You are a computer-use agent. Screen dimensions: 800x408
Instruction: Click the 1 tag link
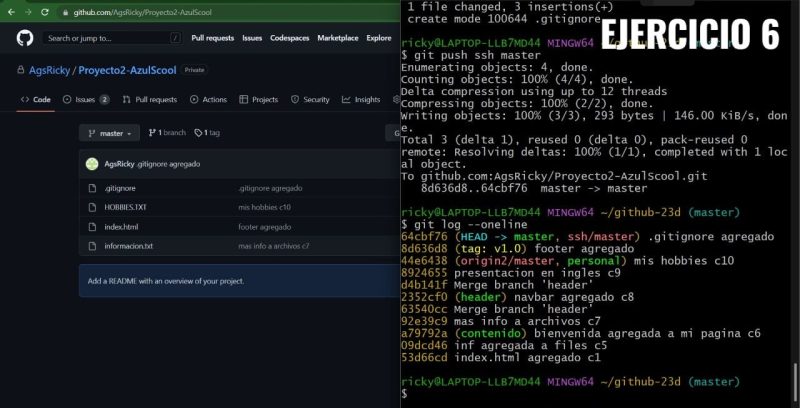pos(207,133)
